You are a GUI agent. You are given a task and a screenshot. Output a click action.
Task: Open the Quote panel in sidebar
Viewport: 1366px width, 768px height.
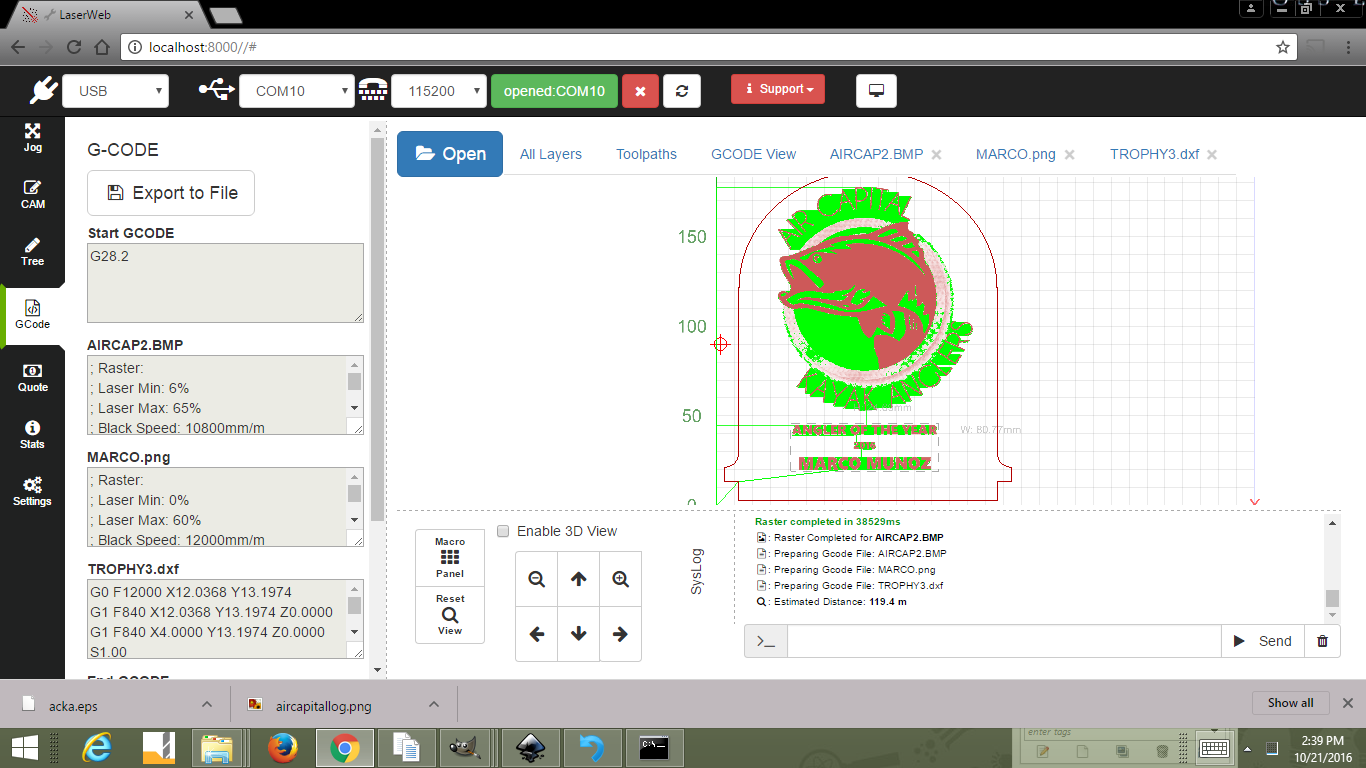coord(33,378)
